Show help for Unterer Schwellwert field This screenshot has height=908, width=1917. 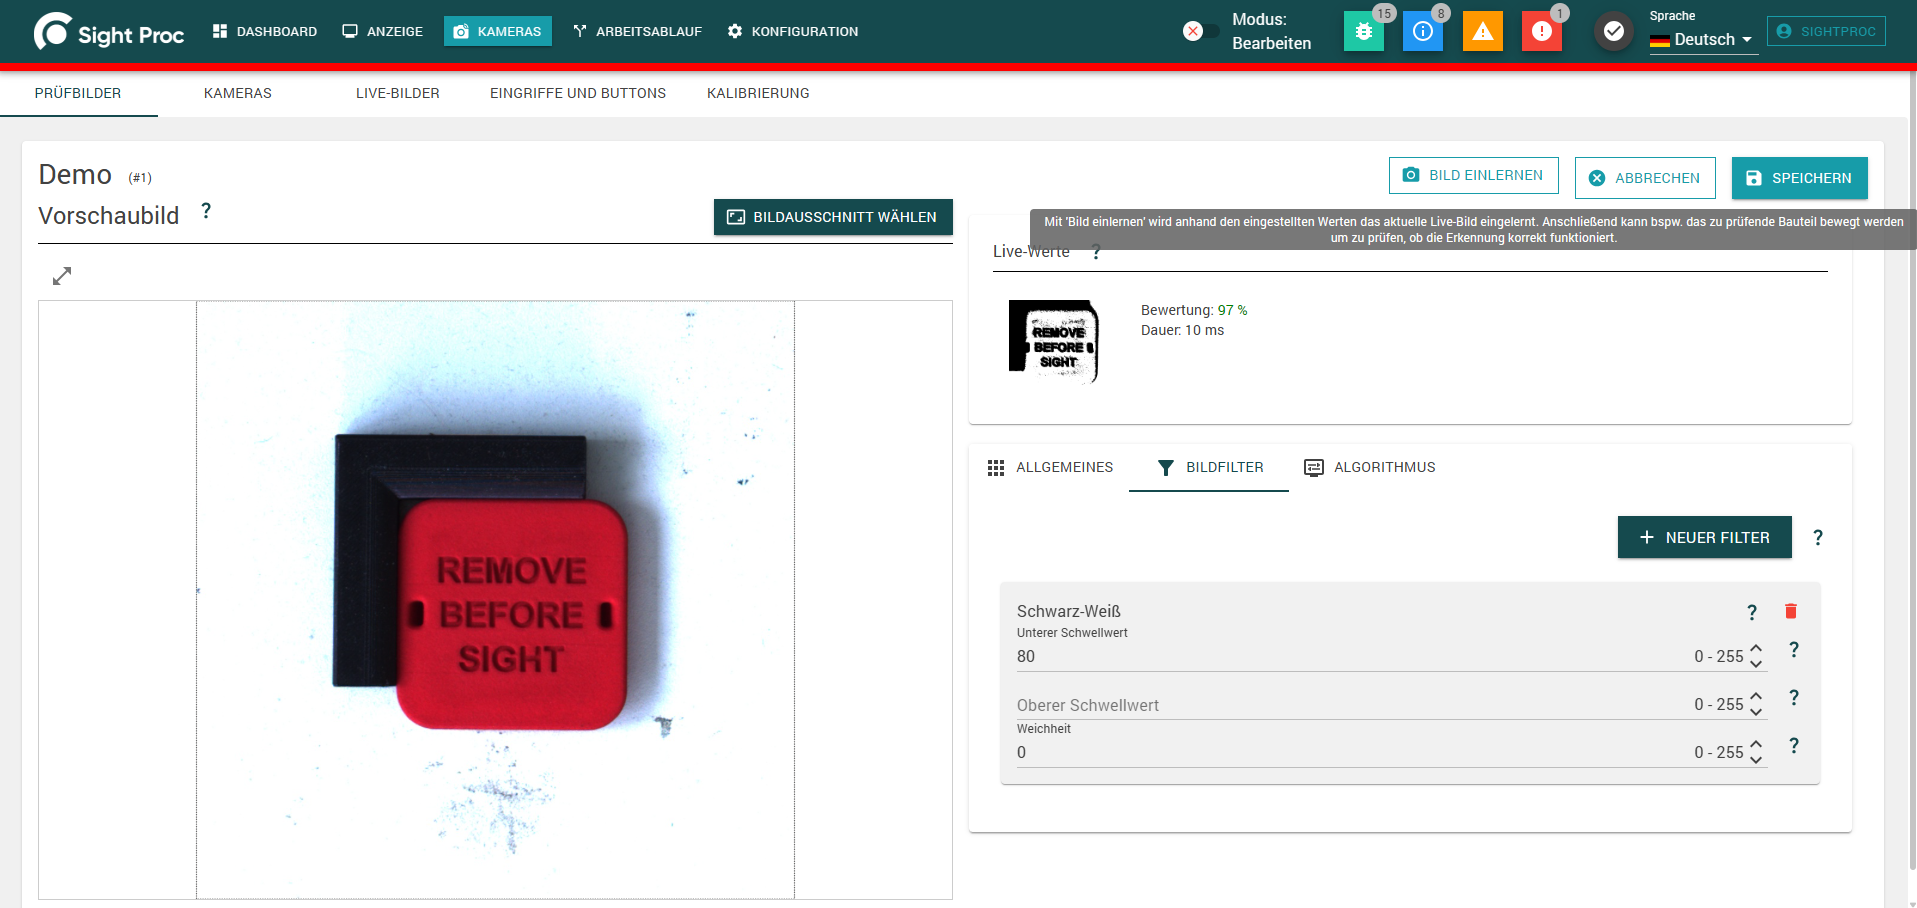click(1794, 650)
